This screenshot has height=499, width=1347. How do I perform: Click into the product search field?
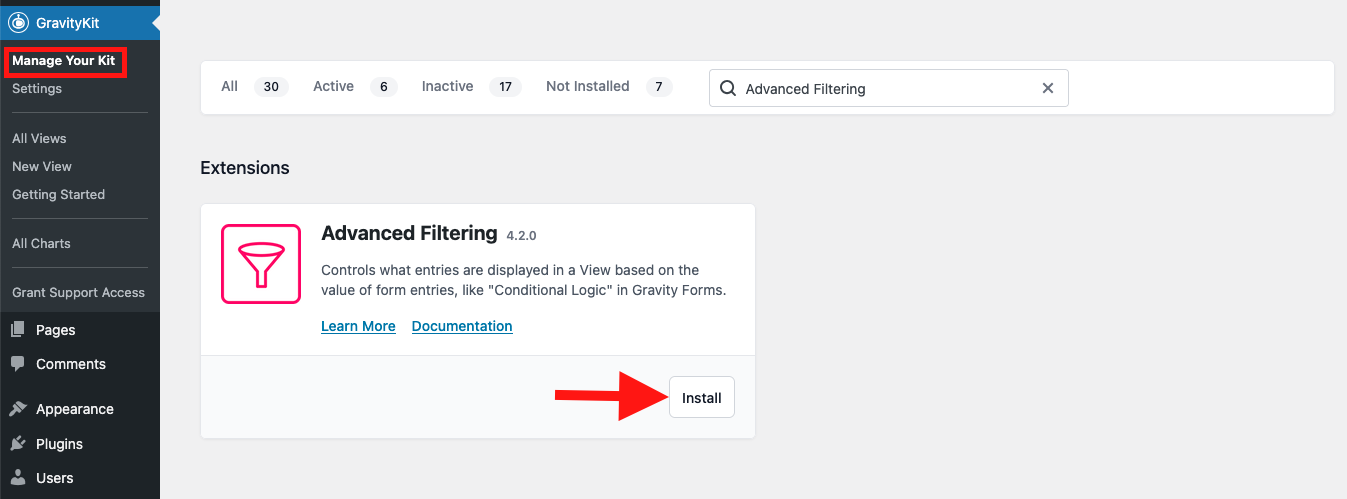coord(888,88)
